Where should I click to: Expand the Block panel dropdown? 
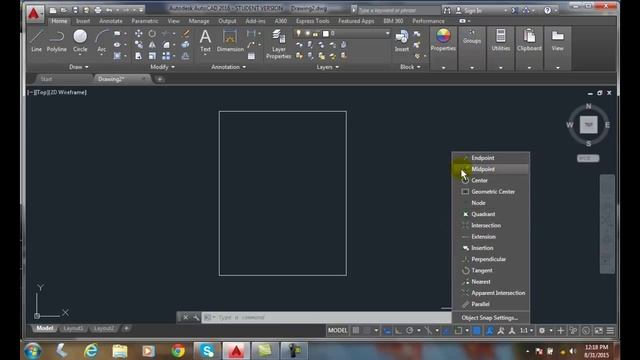click(x=410, y=67)
